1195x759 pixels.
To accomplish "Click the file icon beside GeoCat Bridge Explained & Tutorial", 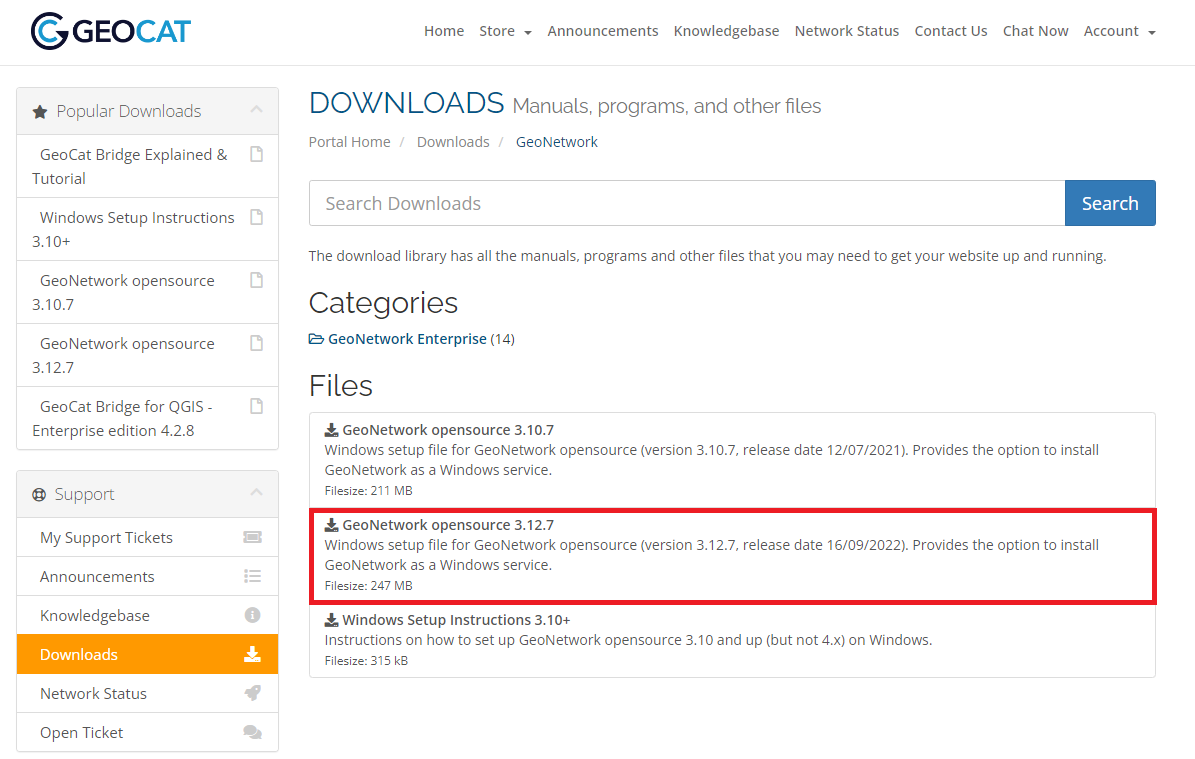I will coord(257,154).
